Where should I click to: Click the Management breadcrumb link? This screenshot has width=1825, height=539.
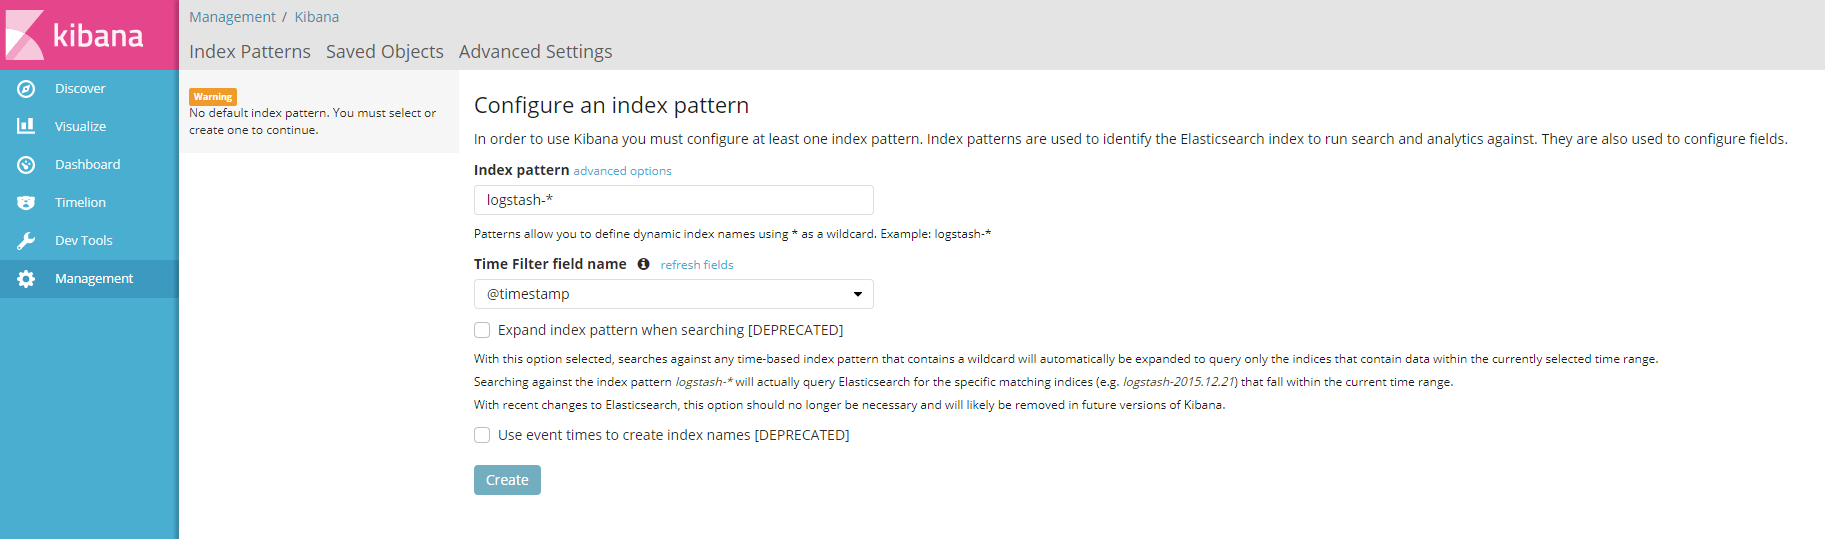point(232,17)
